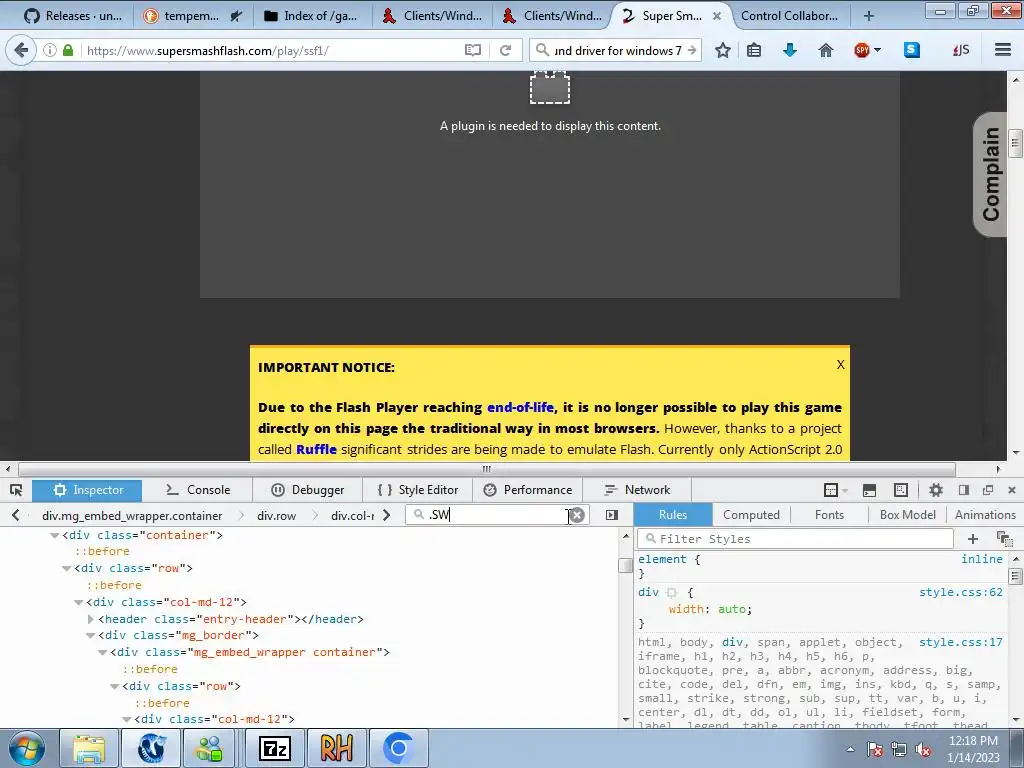Expand the header entry-header node
This screenshot has width=1024, height=768.
pos(91,619)
